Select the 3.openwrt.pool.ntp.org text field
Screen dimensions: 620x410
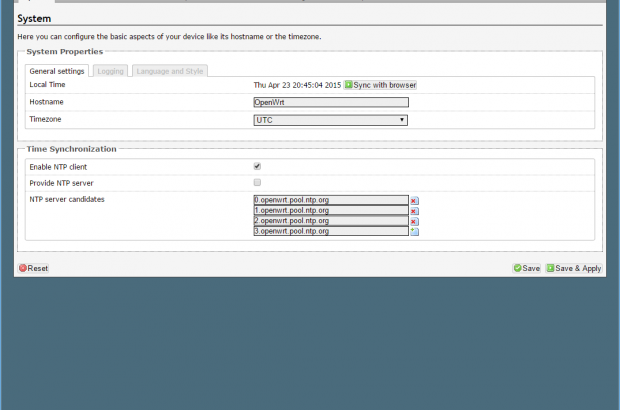331,231
